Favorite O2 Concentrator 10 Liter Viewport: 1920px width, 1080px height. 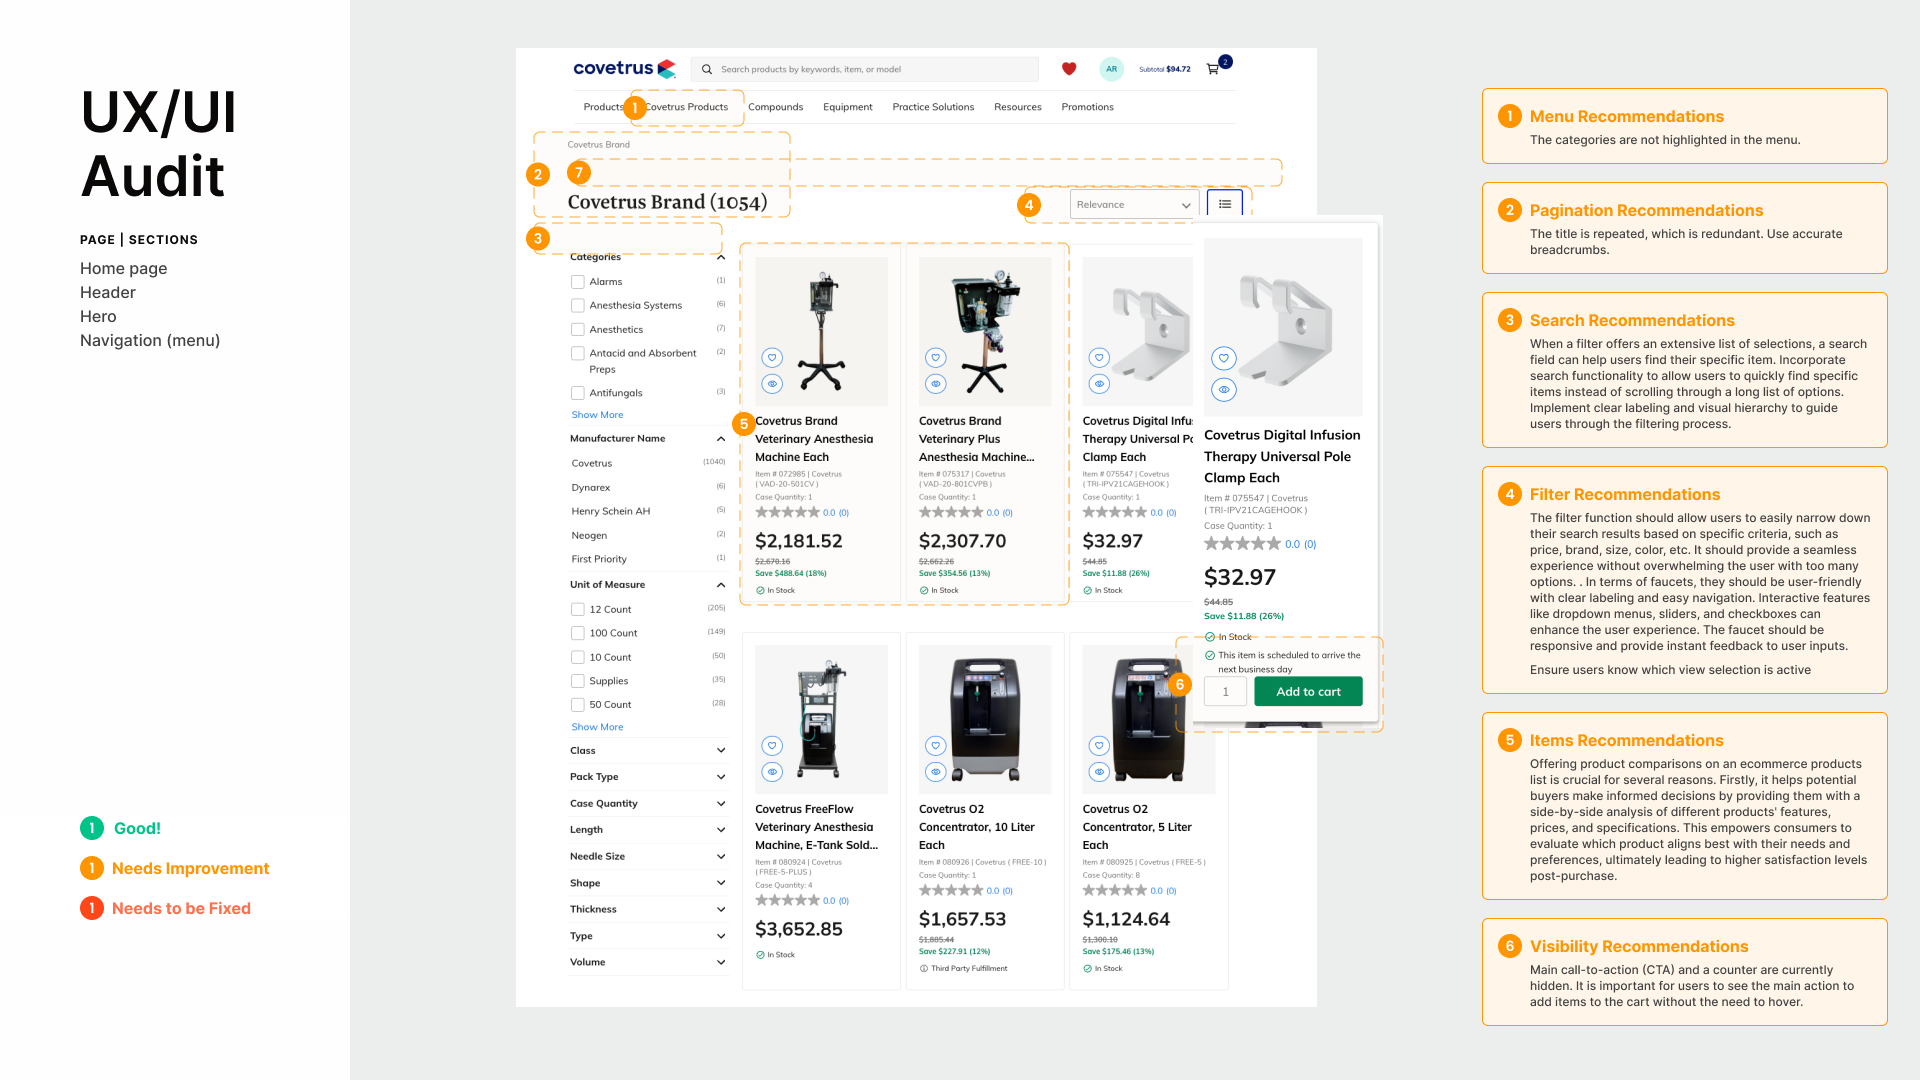point(936,746)
